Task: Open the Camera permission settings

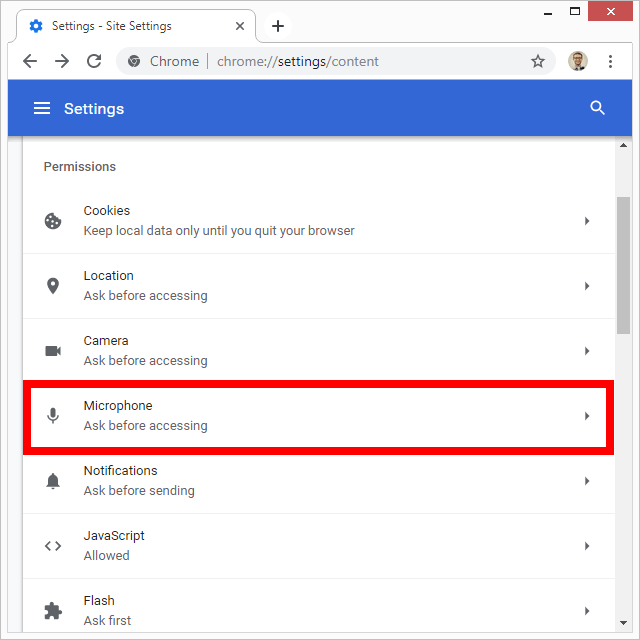Action: tap(319, 351)
